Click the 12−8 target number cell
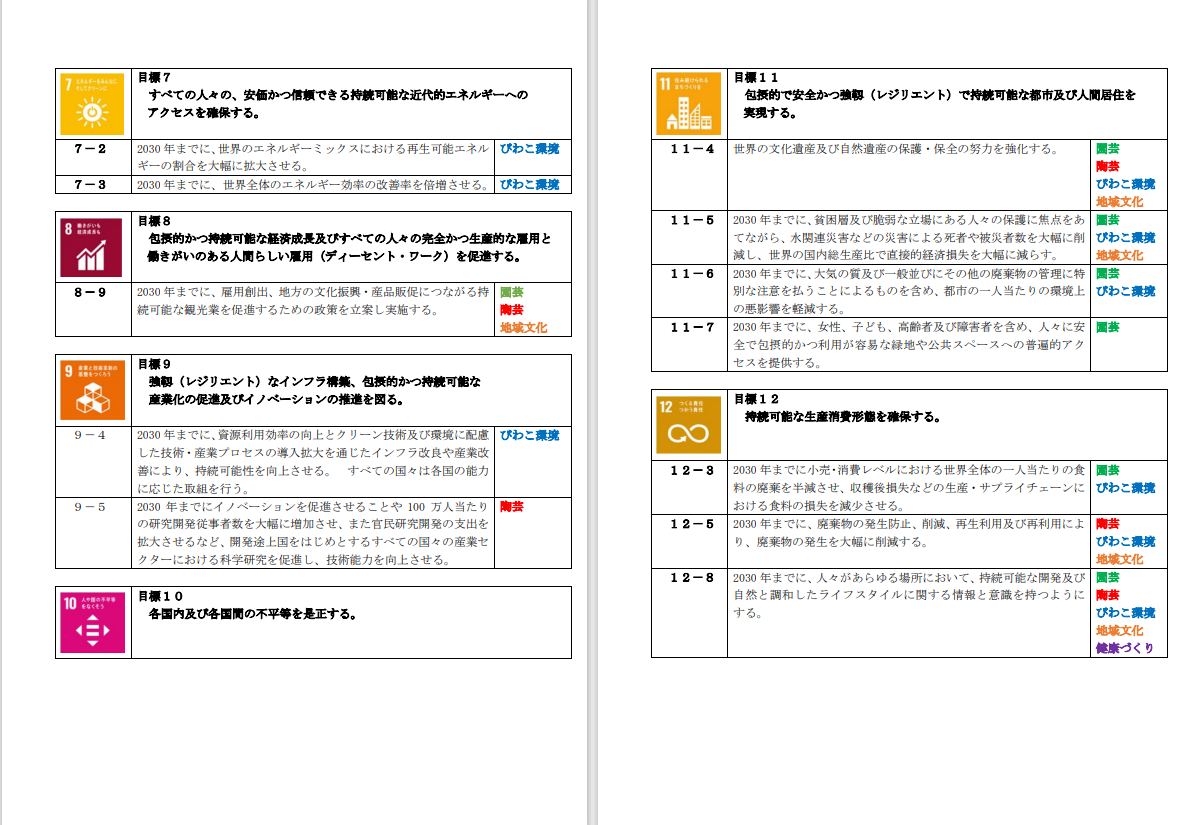This screenshot has width=1180, height=825. point(692,578)
